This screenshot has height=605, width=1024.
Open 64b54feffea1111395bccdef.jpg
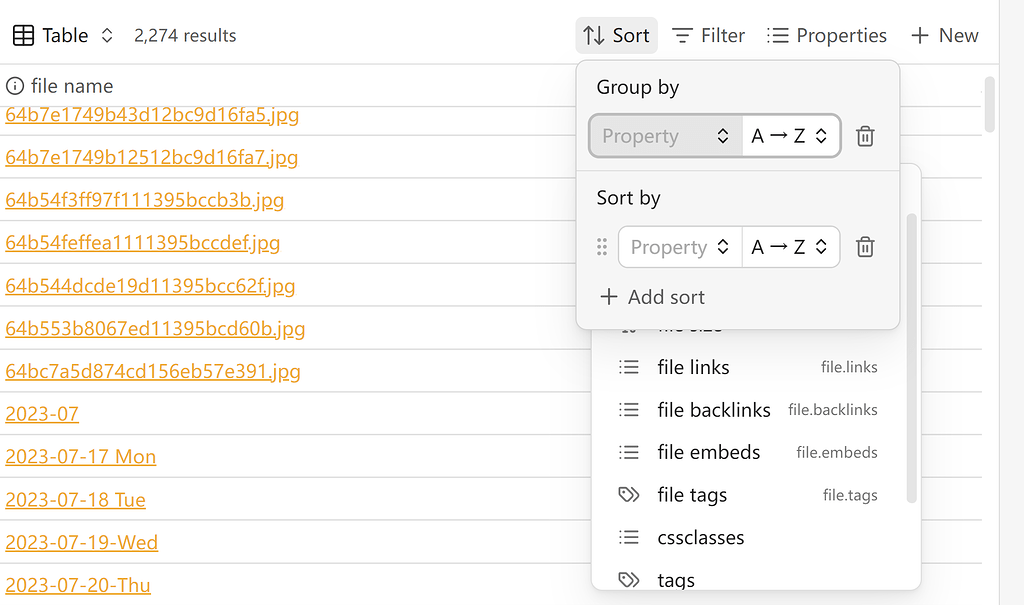pos(142,243)
